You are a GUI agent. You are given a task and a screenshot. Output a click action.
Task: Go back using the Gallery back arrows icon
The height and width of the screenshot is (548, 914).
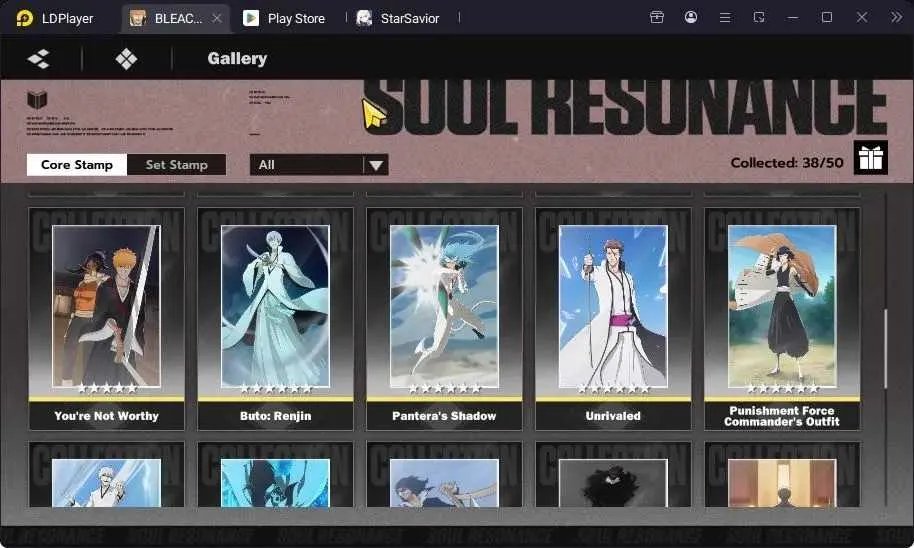click(38, 58)
